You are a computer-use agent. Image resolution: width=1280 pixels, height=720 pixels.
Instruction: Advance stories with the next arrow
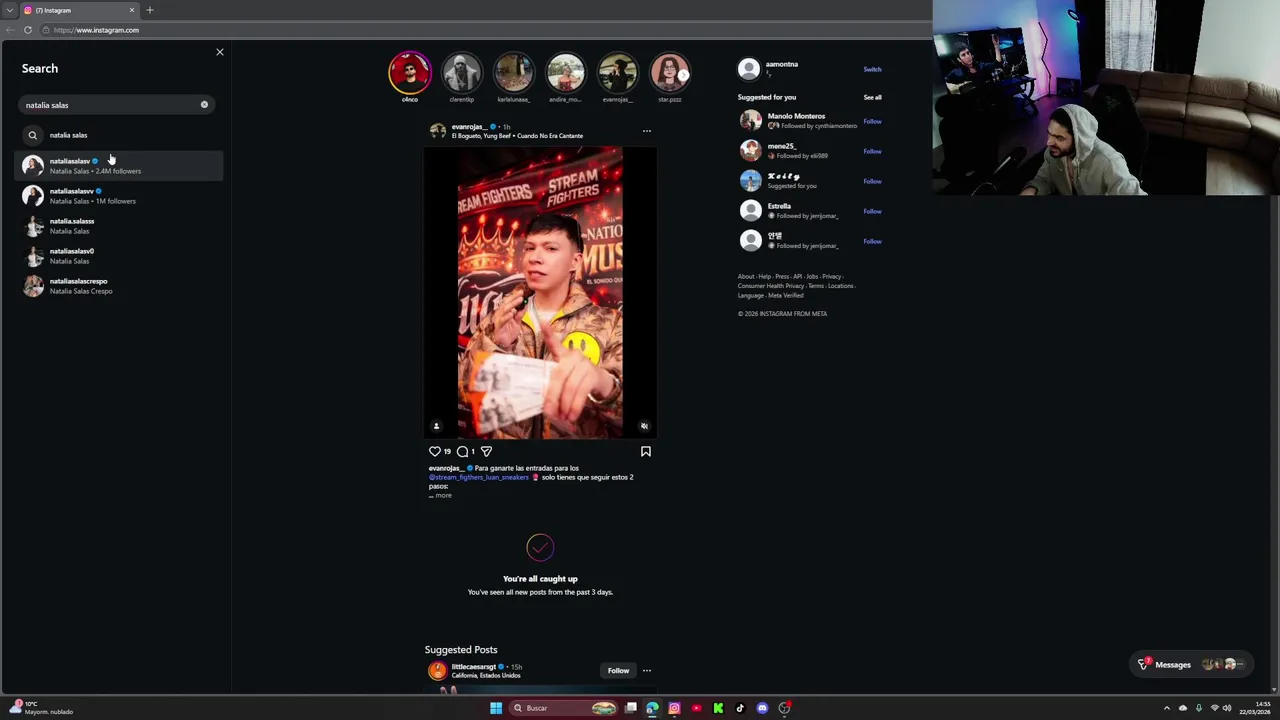pos(684,75)
